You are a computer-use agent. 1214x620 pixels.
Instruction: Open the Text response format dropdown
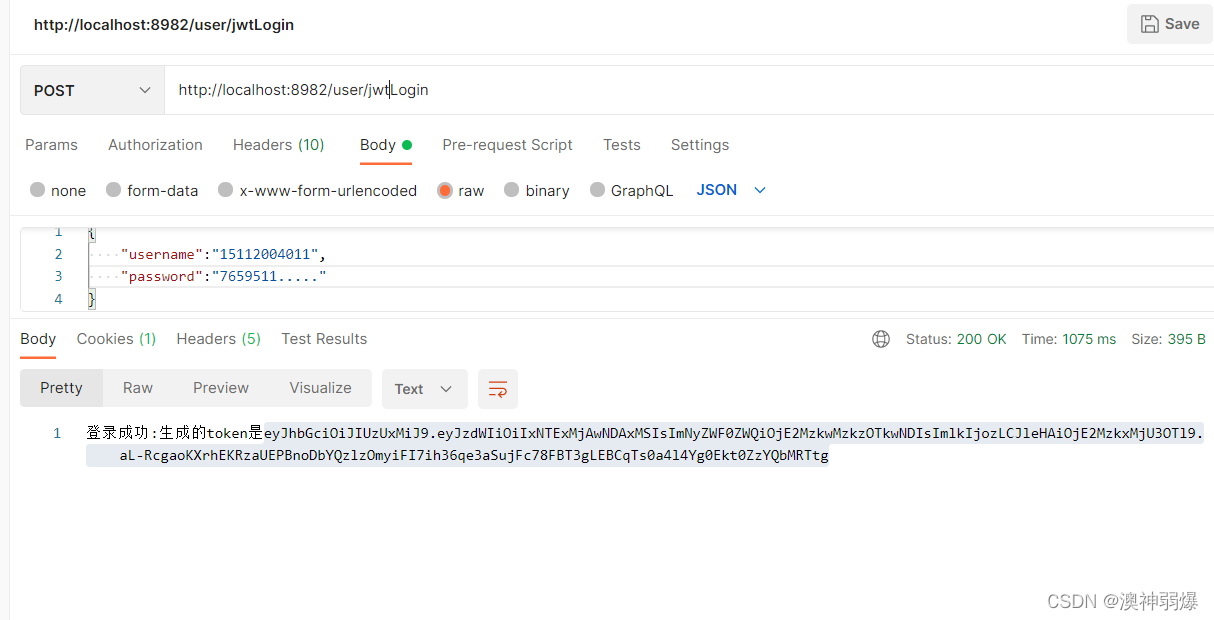(424, 389)
